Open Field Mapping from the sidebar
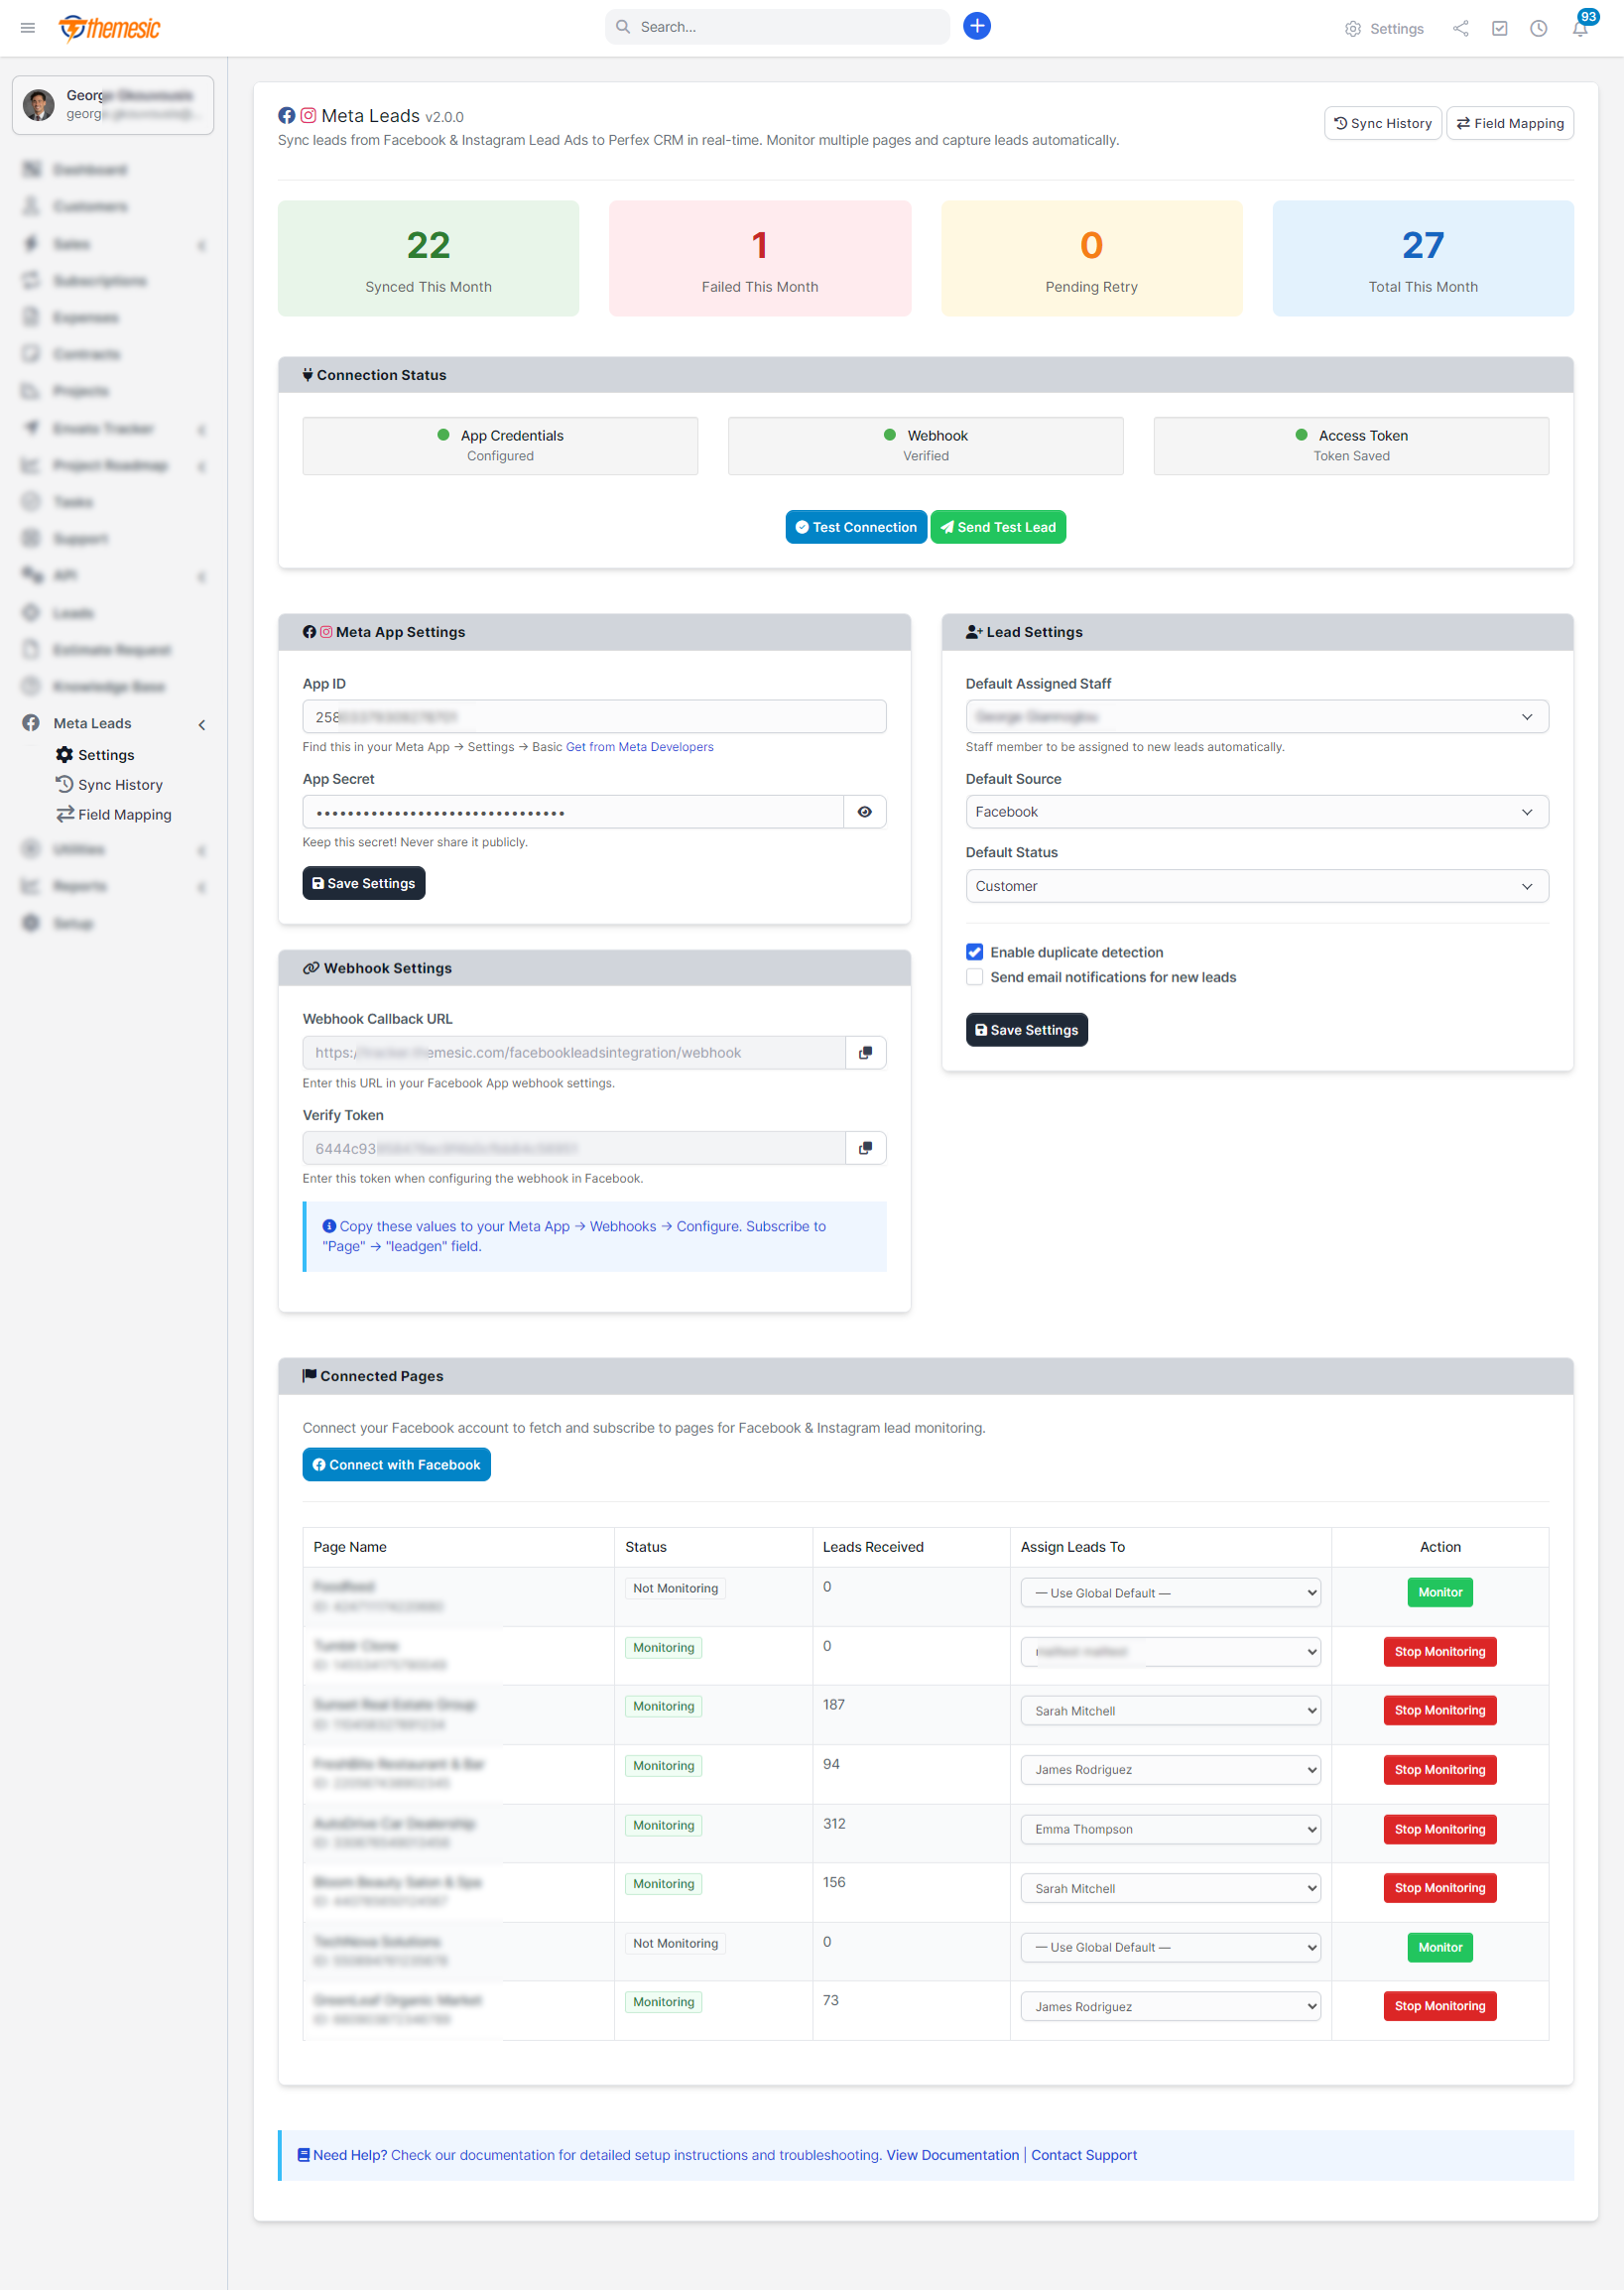 tap(124, 814)
